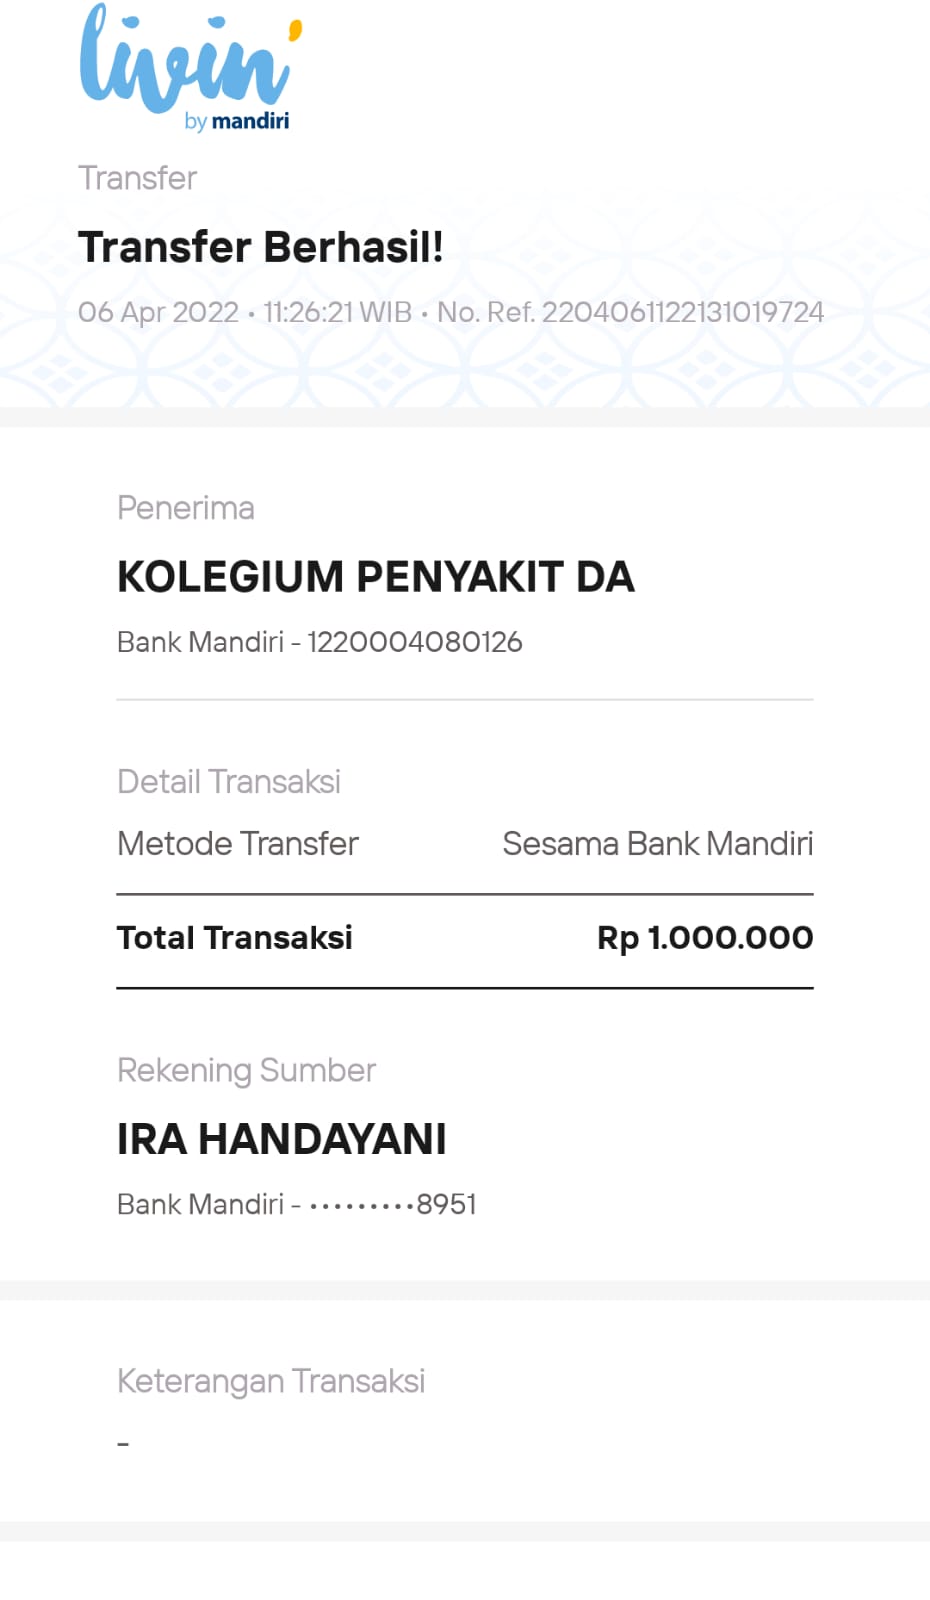
Task: Tap the "Rekening Sumber" section label
Action: coord(247,1071)
